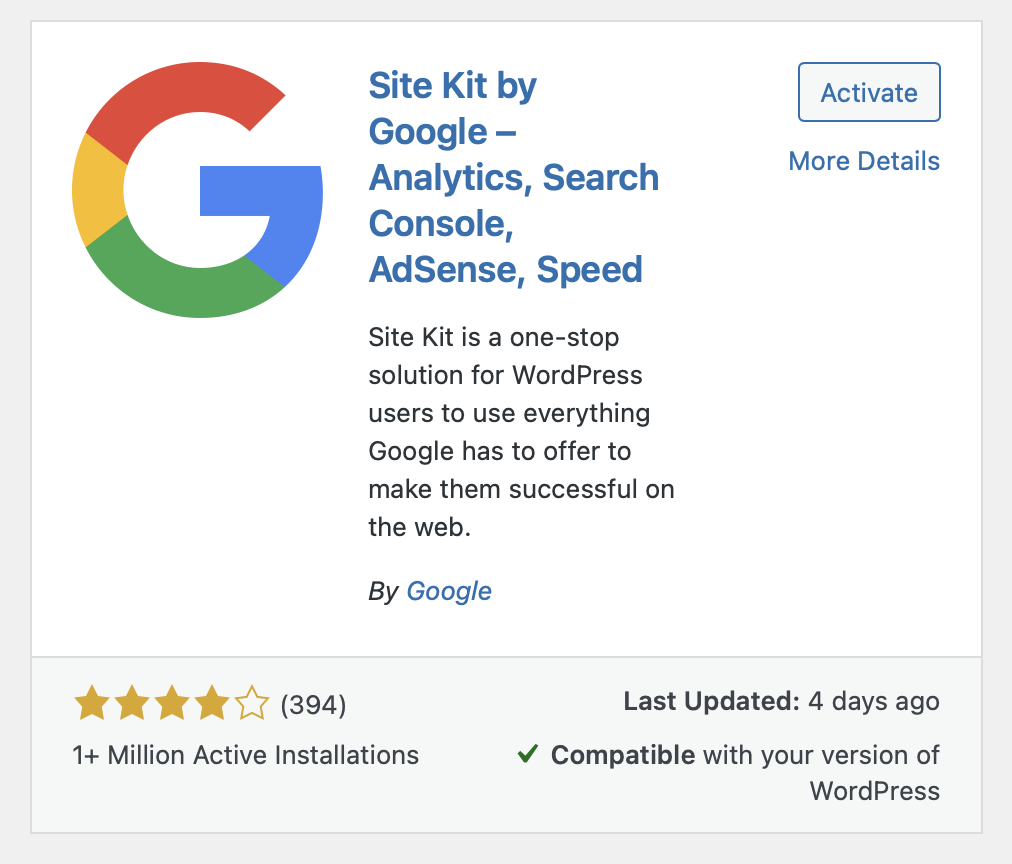Image resolution: width=1012 pixels, height=864 pixels.
Task: Open the More Details link
Action: [x=864, y=161]
